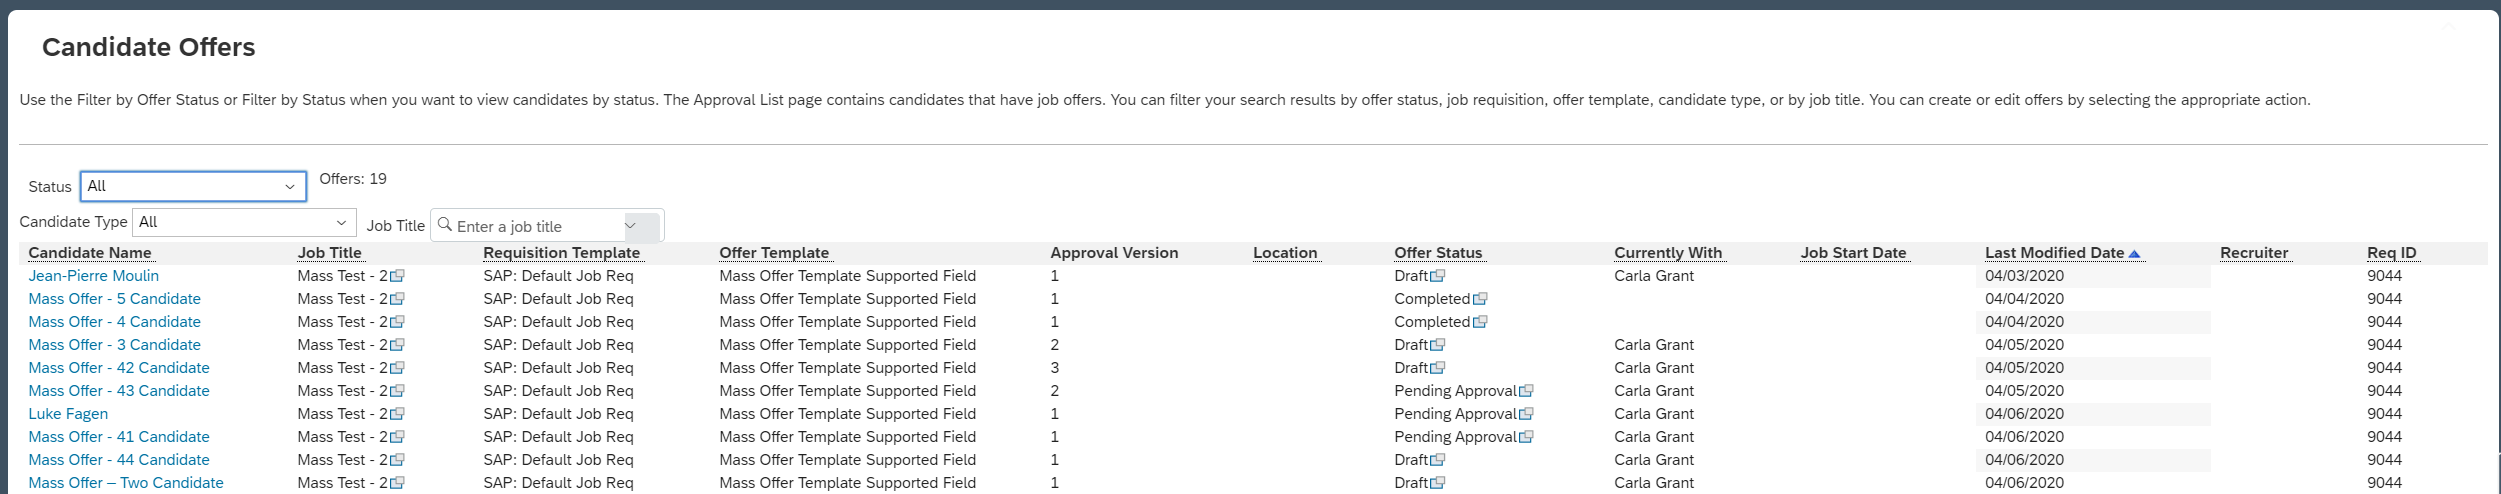This screenshot has height=494, width=2501.
Task: Click the search magnifier in Job Title field
Action: tap(445, 225)
